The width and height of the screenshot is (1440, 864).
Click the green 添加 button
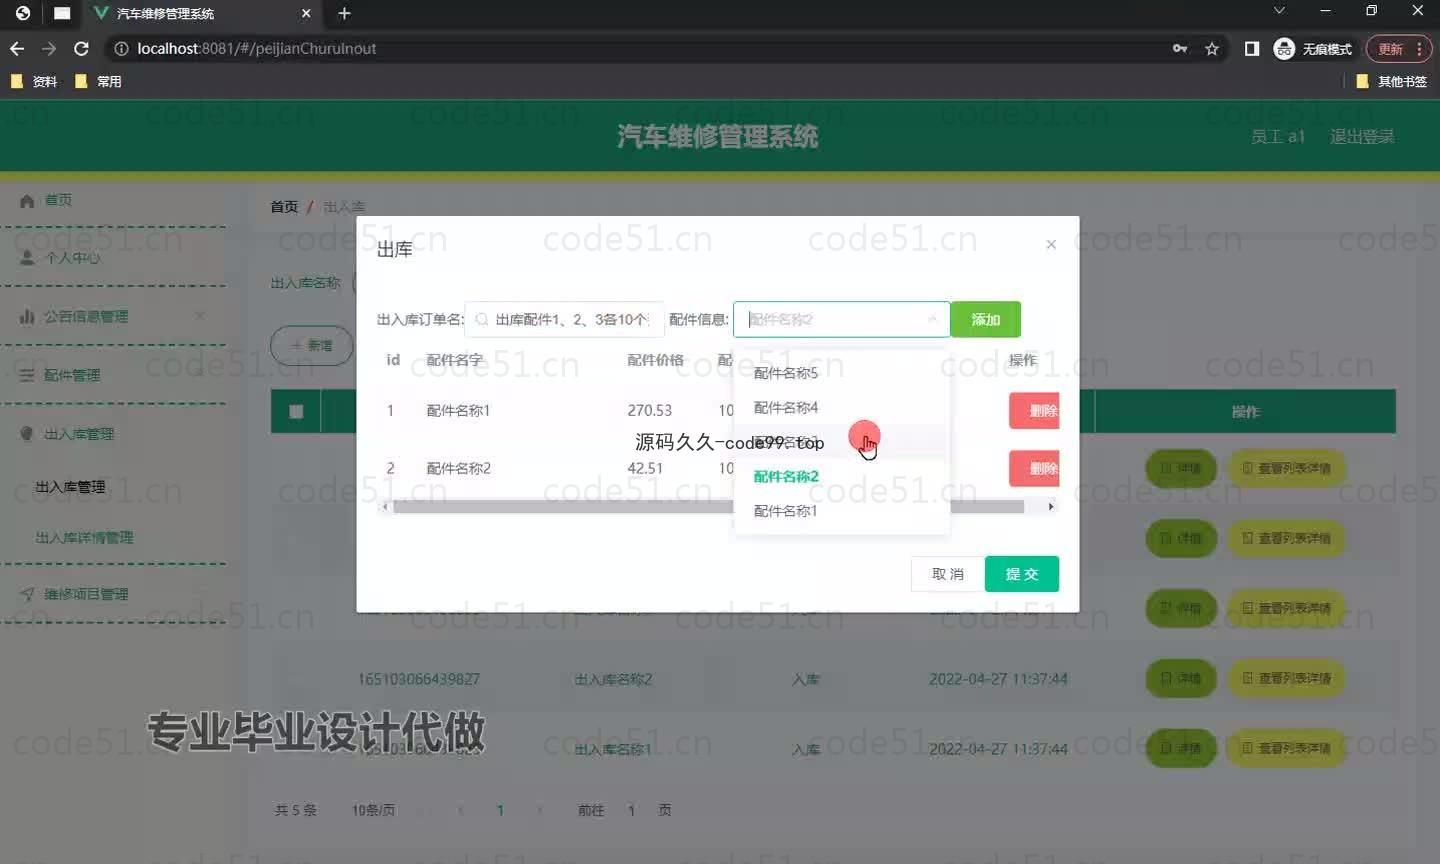coord(985,319)
